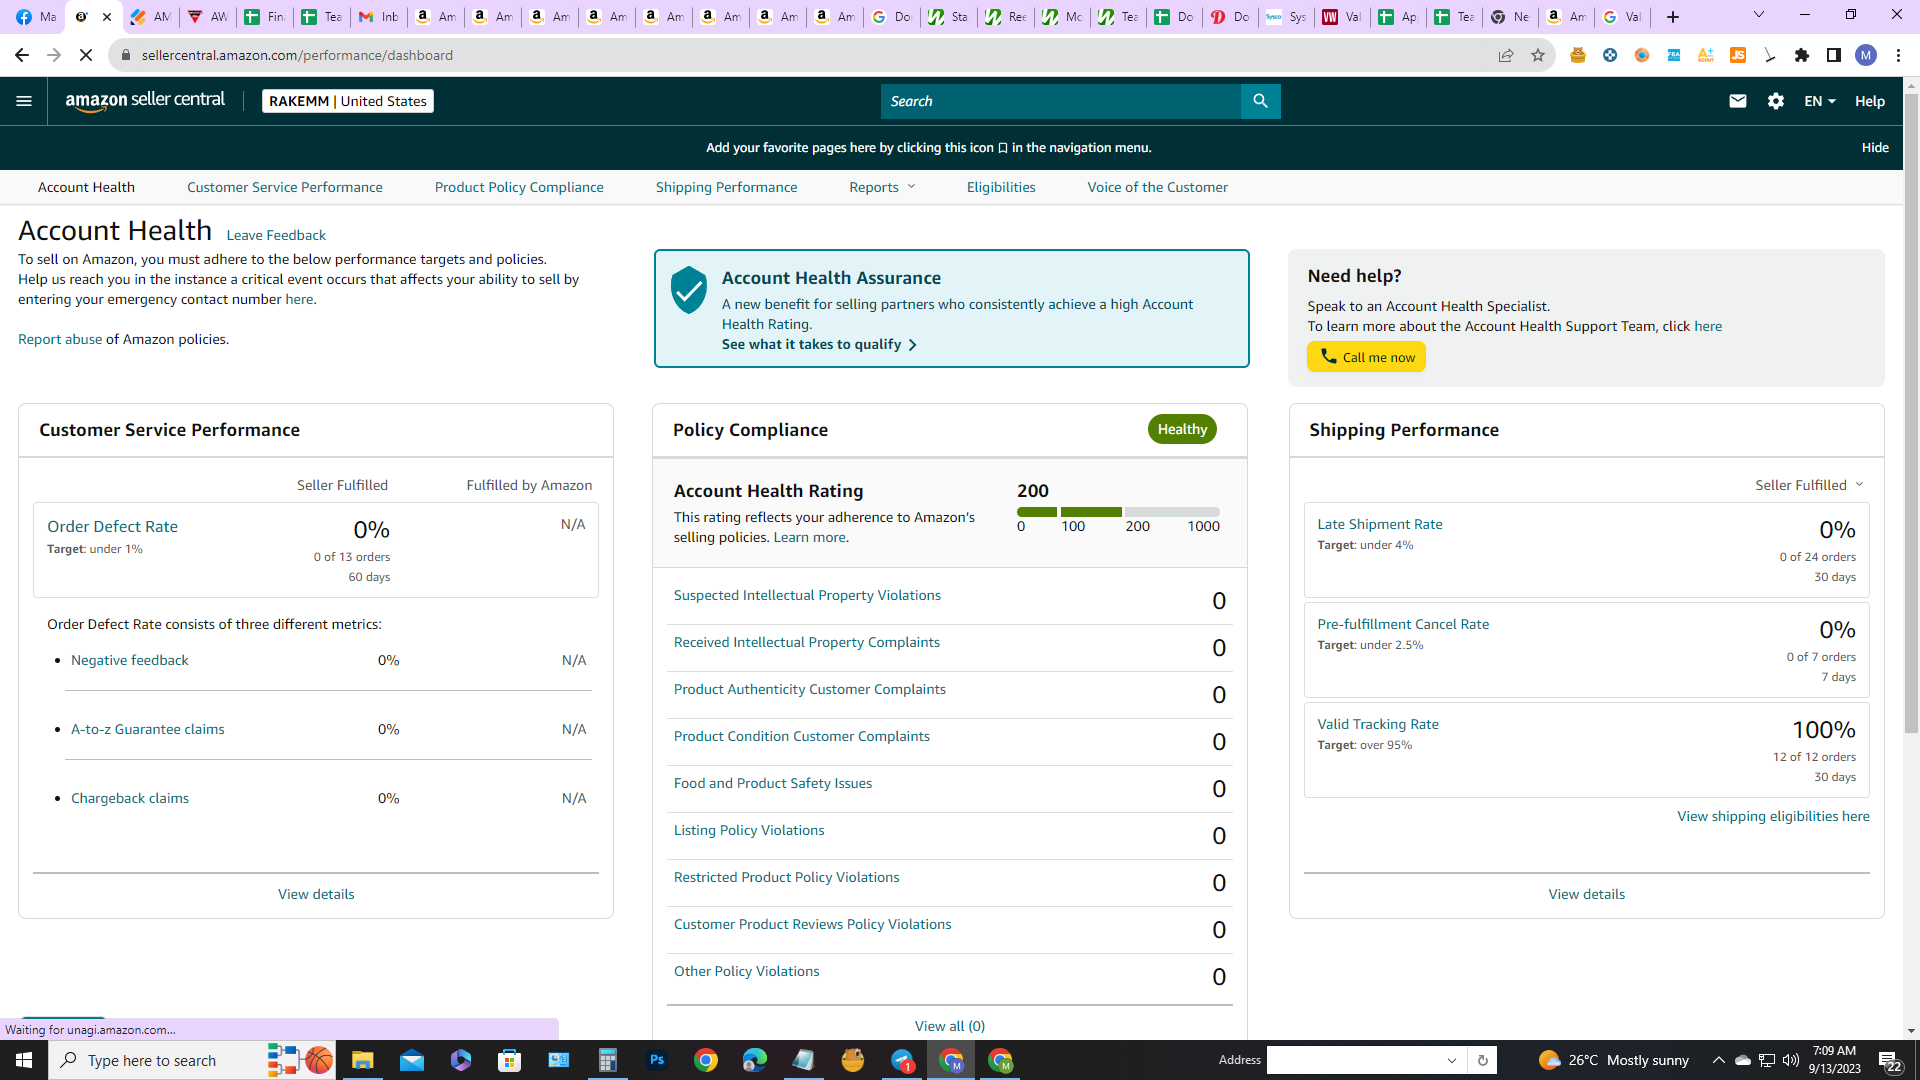This screenshot has width=1920, height=1080.
Task: Open the Valid Tracking Rate link
Action: 1378,724
